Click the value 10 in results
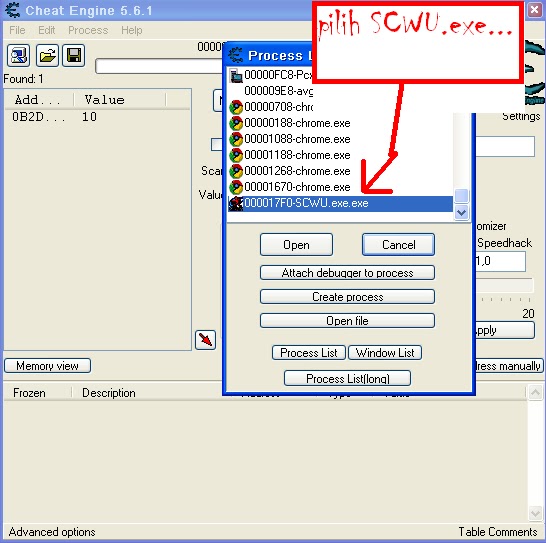The width and height of the screenshot is (546, 543). tap(89, 117)
